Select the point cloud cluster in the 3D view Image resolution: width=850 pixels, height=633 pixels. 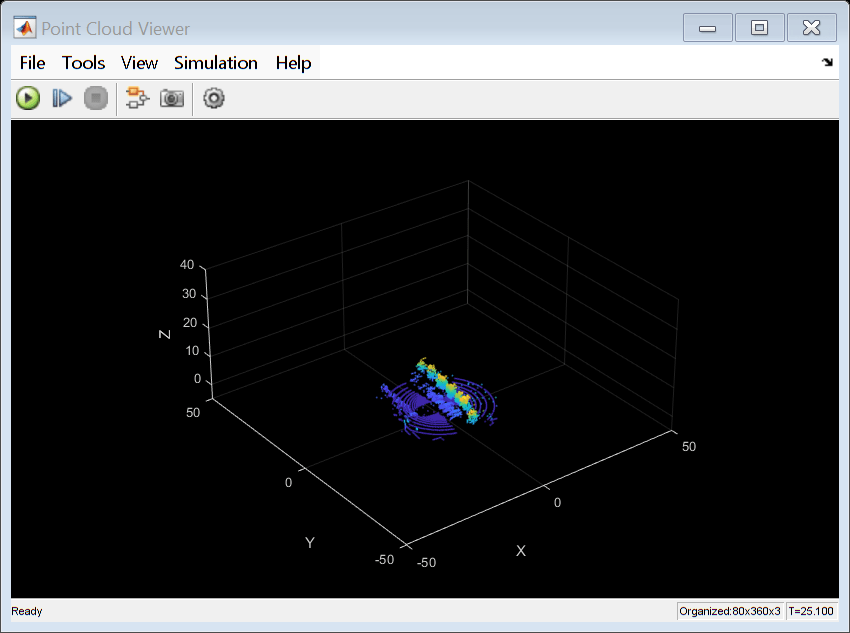pyautogui.click(x=440, y=395)
